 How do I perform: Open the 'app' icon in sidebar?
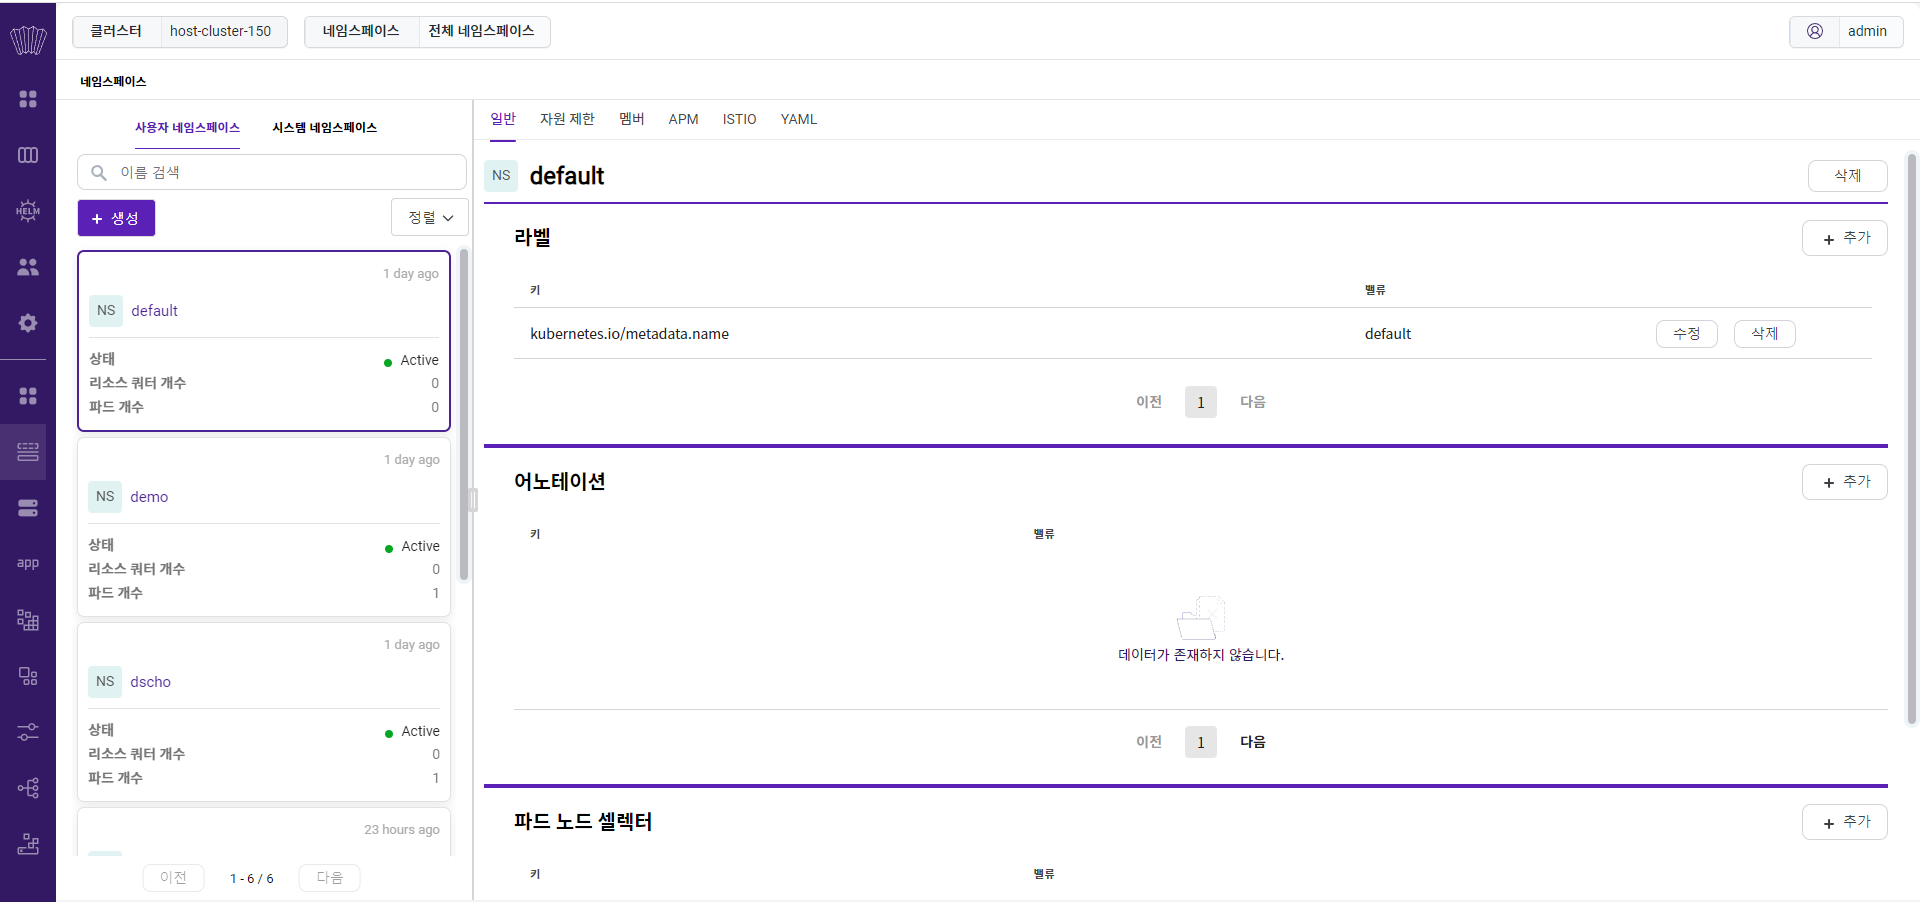pos(28,563)
